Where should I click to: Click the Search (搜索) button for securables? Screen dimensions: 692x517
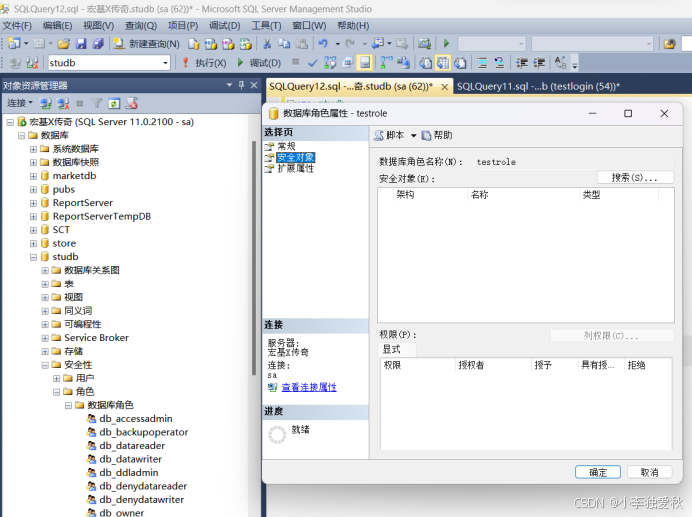(x=635, y=177)
